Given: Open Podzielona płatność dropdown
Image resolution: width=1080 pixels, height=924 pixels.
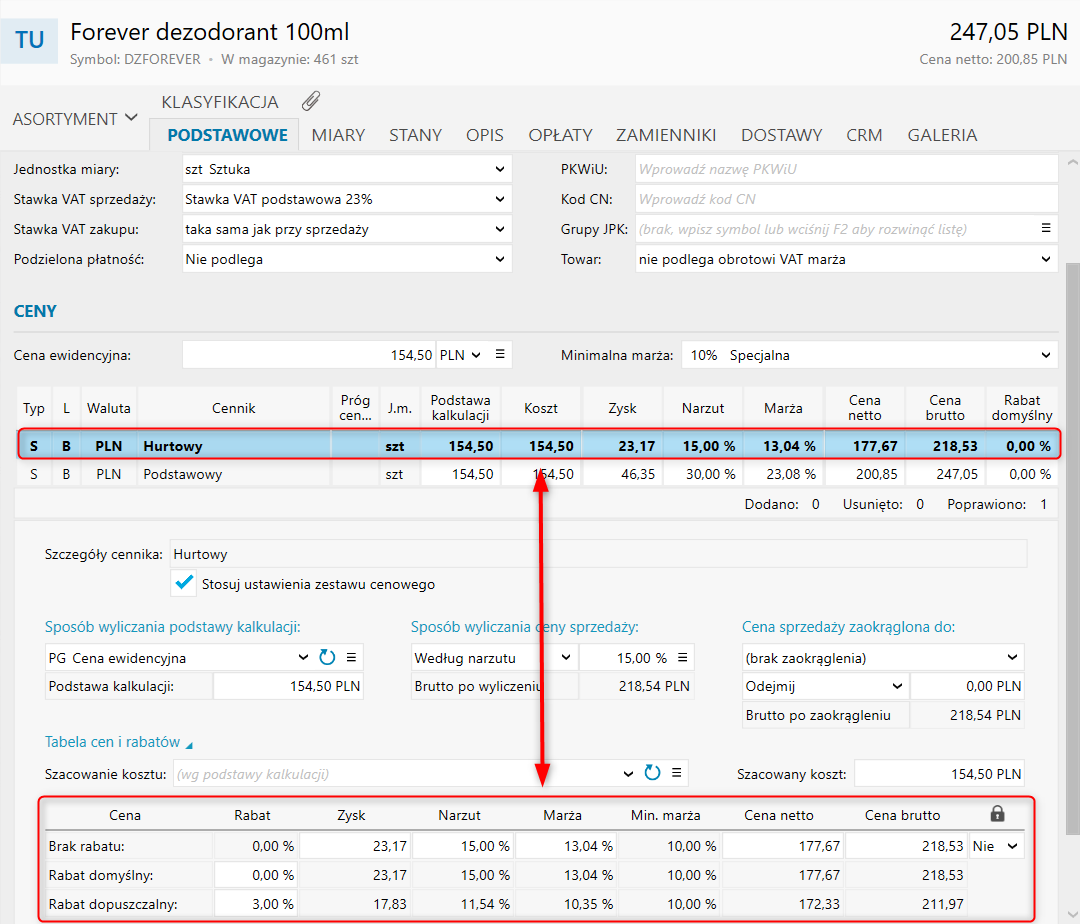Looking at the screenshot, I should pos(500,259).
